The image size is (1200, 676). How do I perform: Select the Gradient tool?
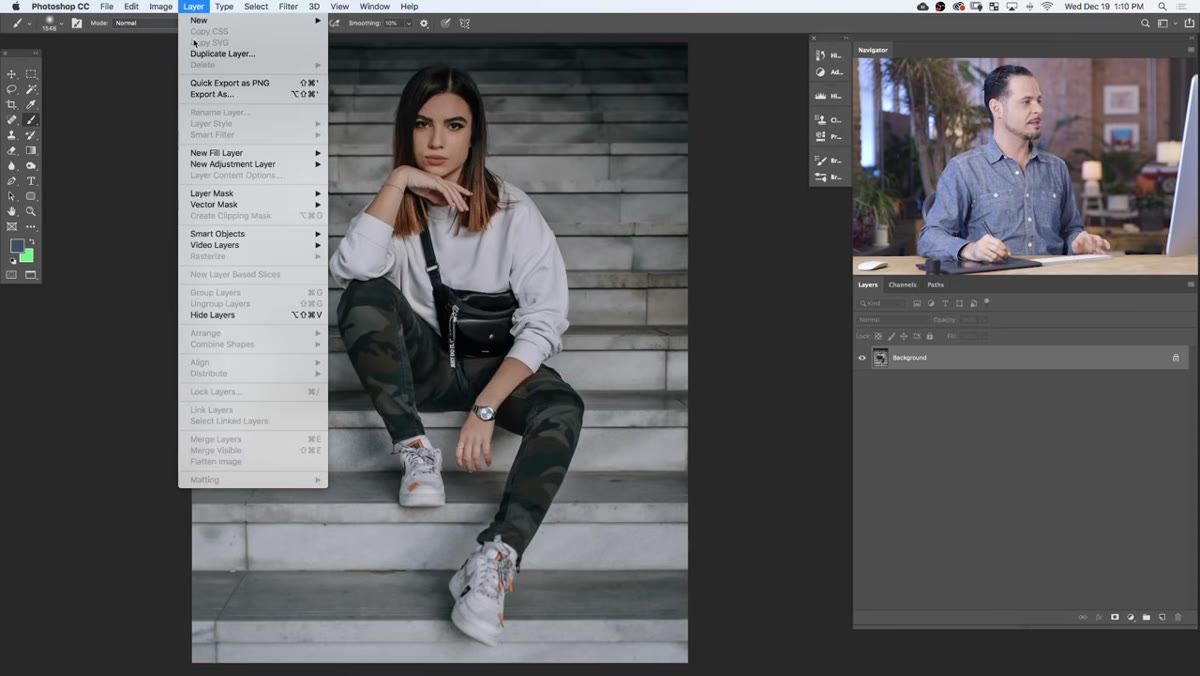[x=31, y=150]
